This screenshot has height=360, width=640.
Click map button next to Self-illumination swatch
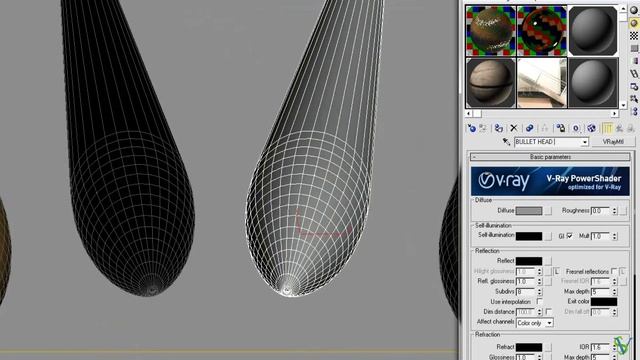[548, 236]
